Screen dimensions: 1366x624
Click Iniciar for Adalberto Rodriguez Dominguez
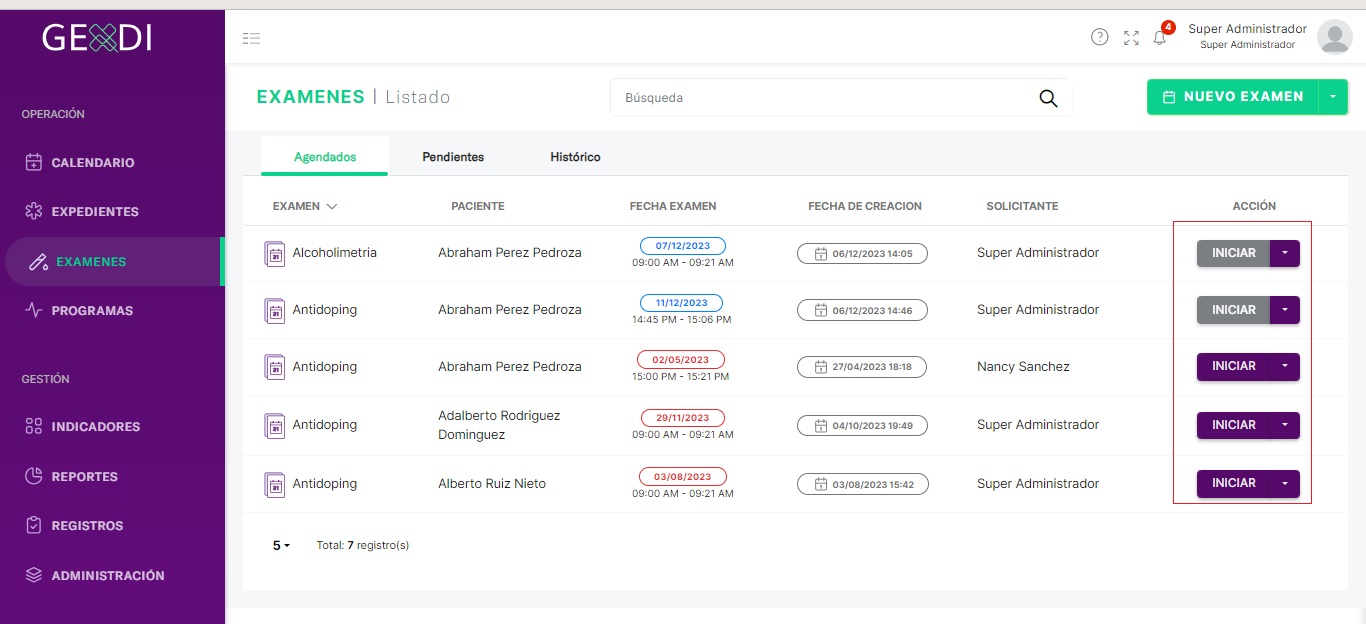1233,425
